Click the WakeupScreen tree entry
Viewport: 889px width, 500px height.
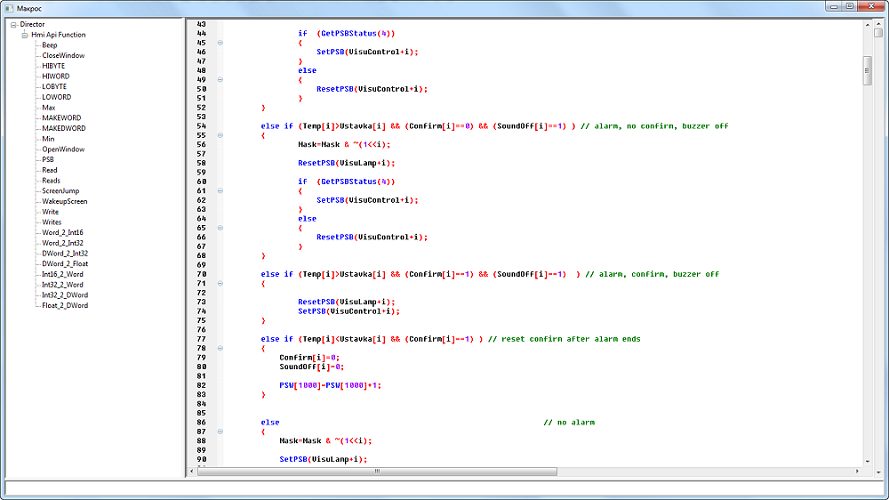pyautogui.click(x=64, y=201)
